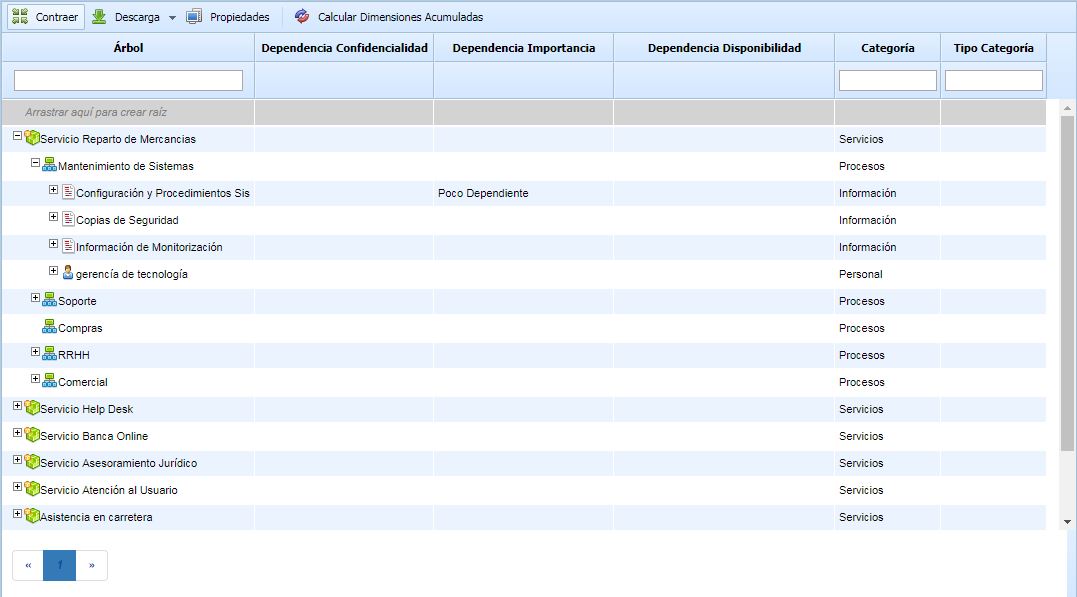Click the Calcular Dimensiones Acumuladas icon
Viewport: 1077px width, 597px height.
[302, 17]
